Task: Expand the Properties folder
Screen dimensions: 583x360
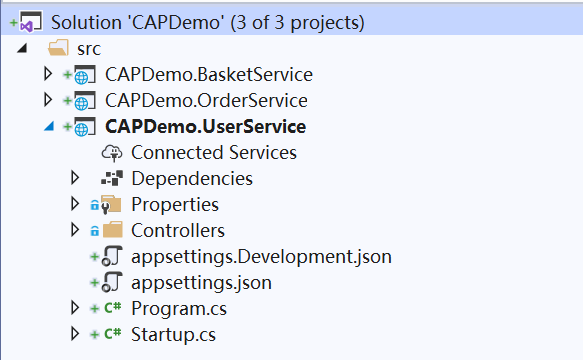Action: (x=75, y=204)
